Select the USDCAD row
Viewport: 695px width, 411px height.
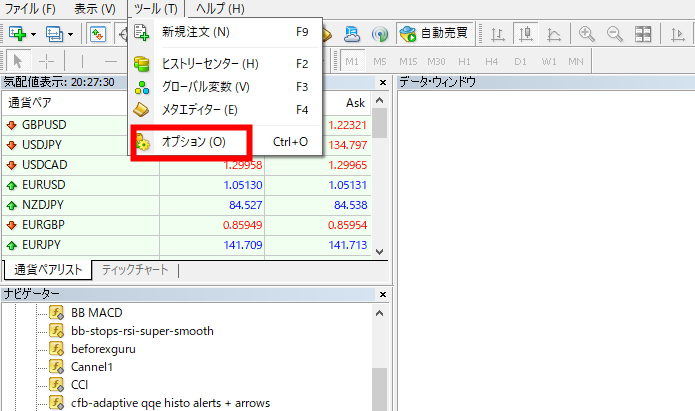pyautogui.click(x=186, y=165)
